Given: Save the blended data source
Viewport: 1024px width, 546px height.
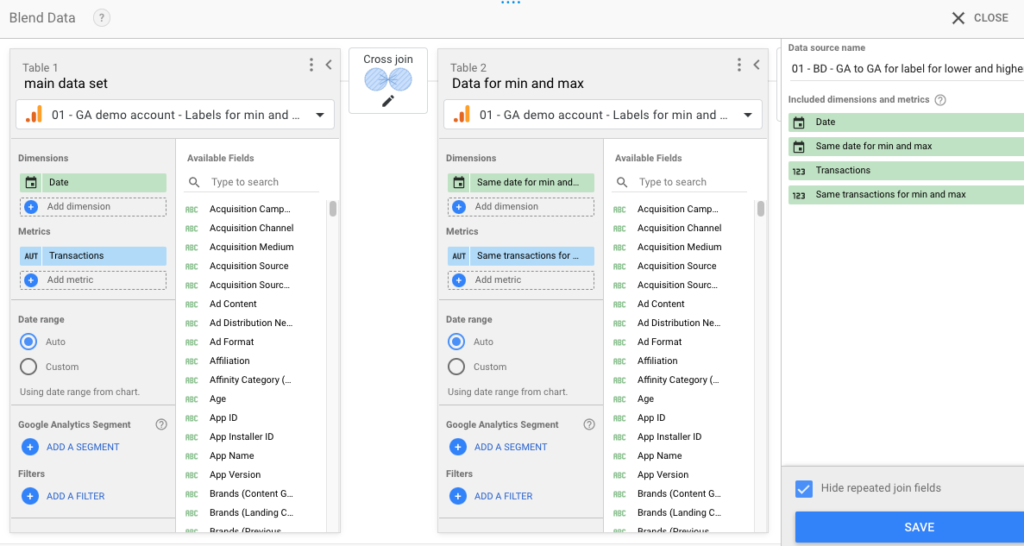Looking at the screenshot, I should (x=910, y=527).
